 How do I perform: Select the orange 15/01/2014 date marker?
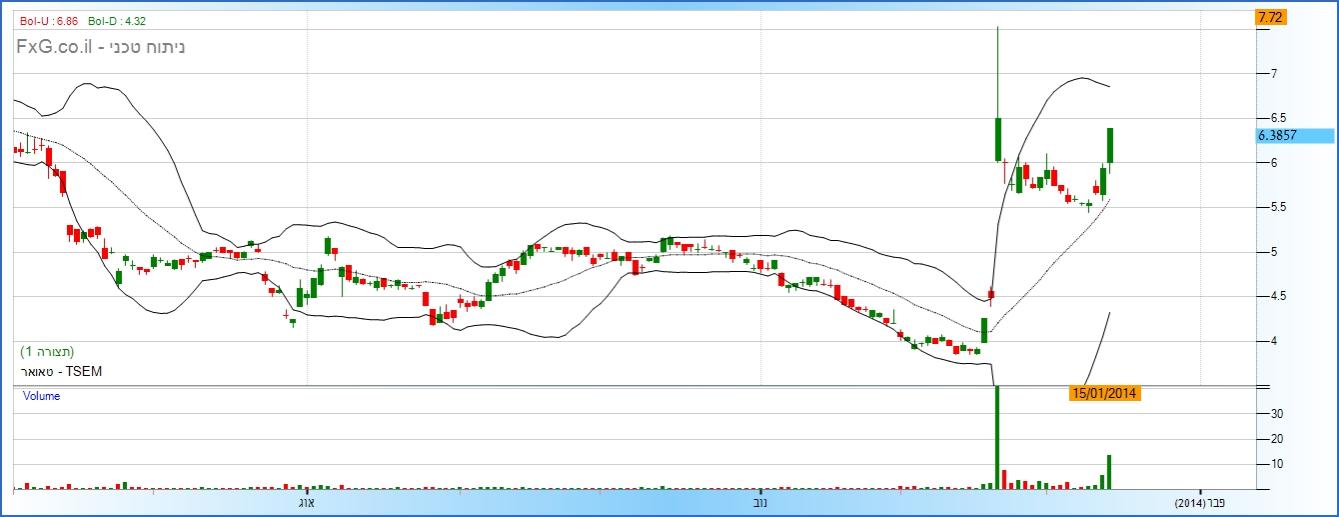[x=1104, y=394]
